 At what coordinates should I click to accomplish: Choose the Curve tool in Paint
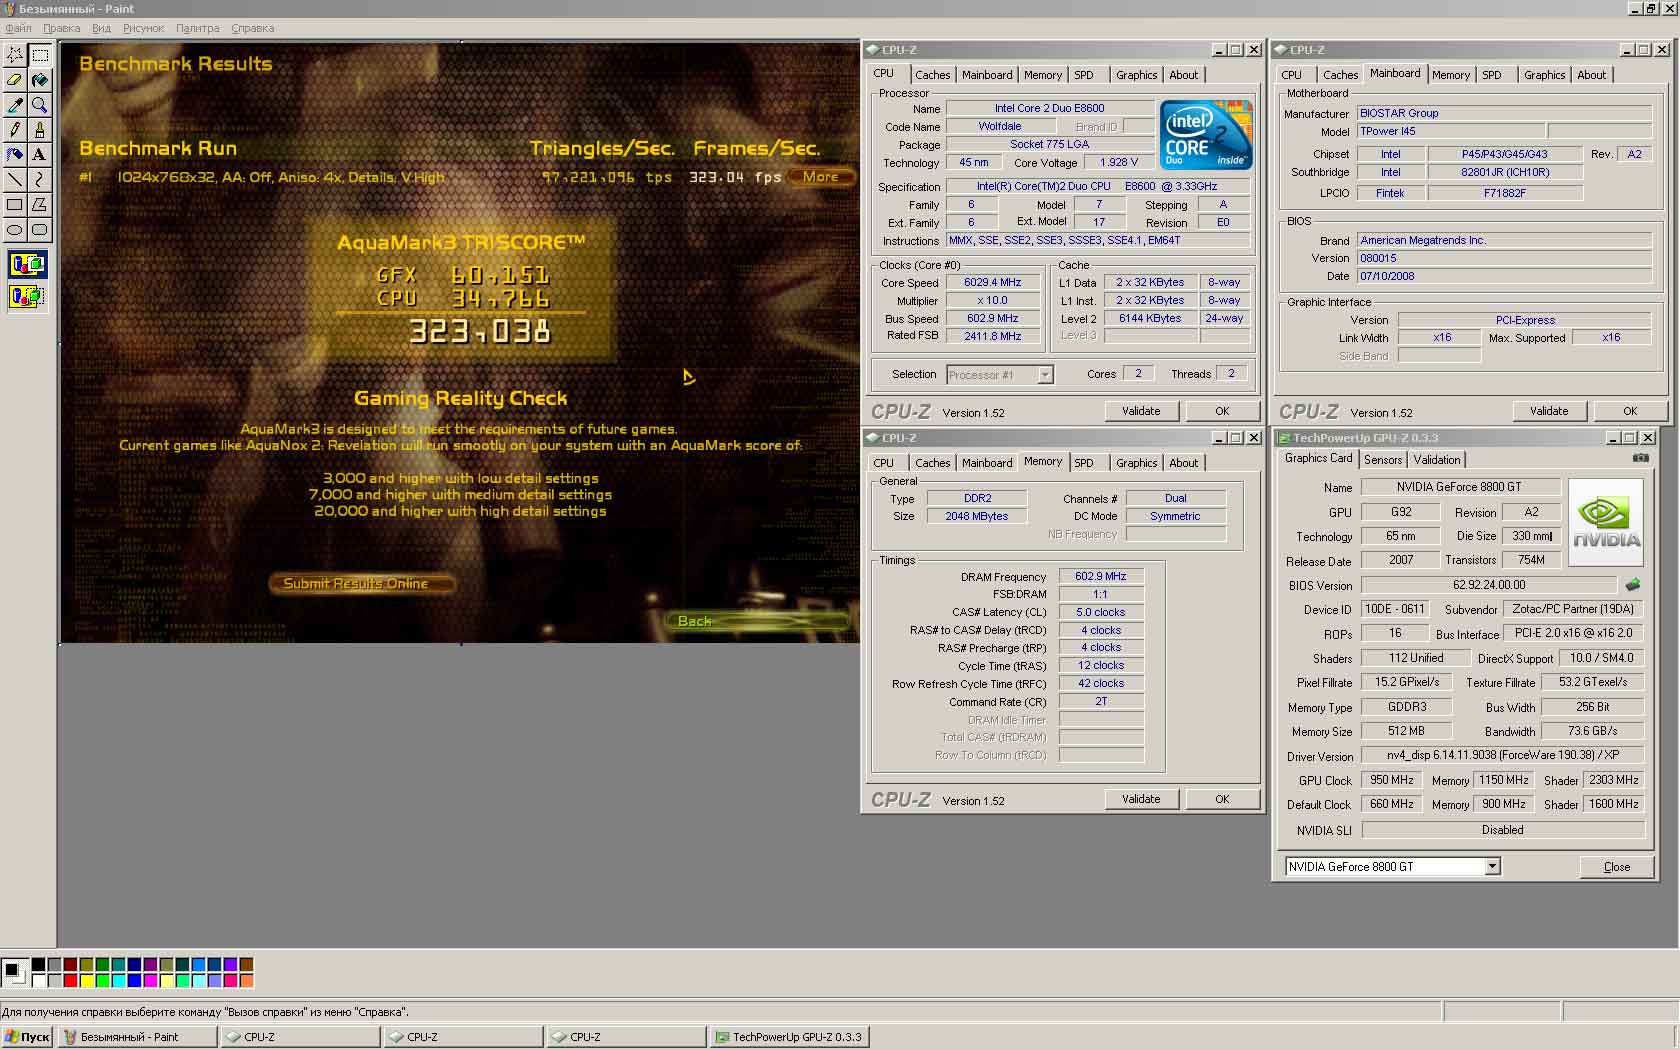39,179
